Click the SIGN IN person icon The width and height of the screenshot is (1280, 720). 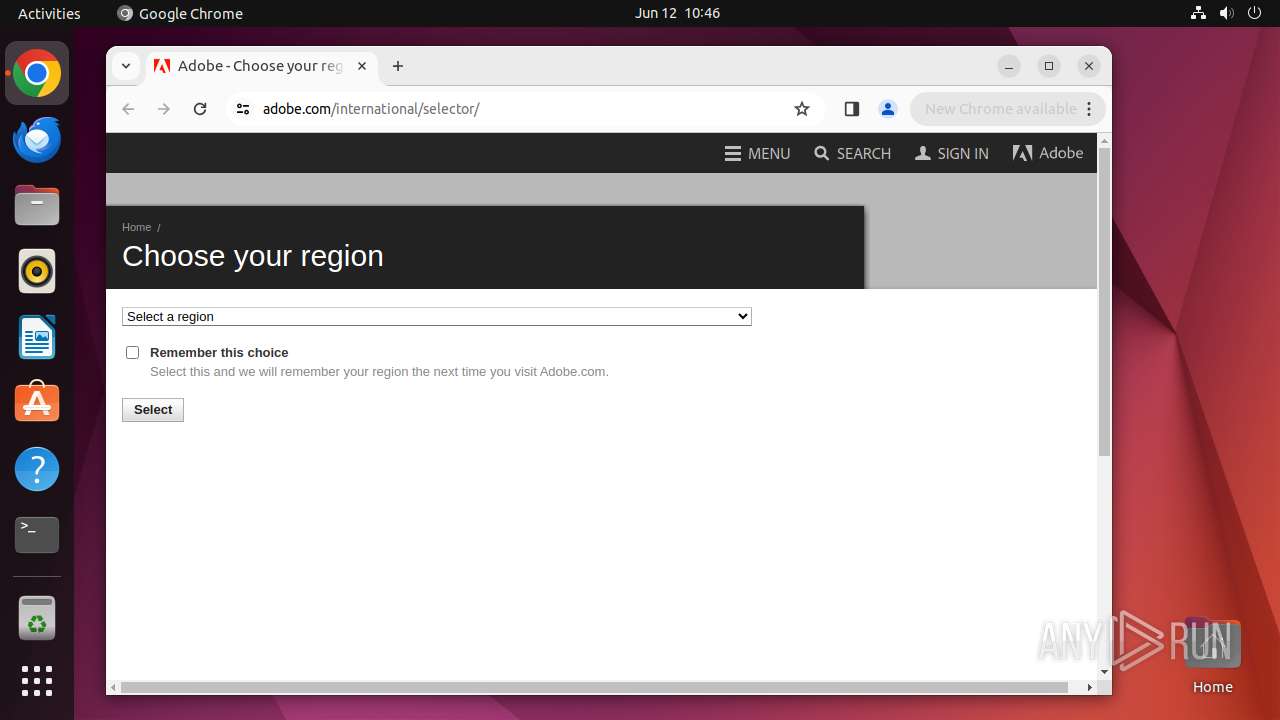(923, 153)
